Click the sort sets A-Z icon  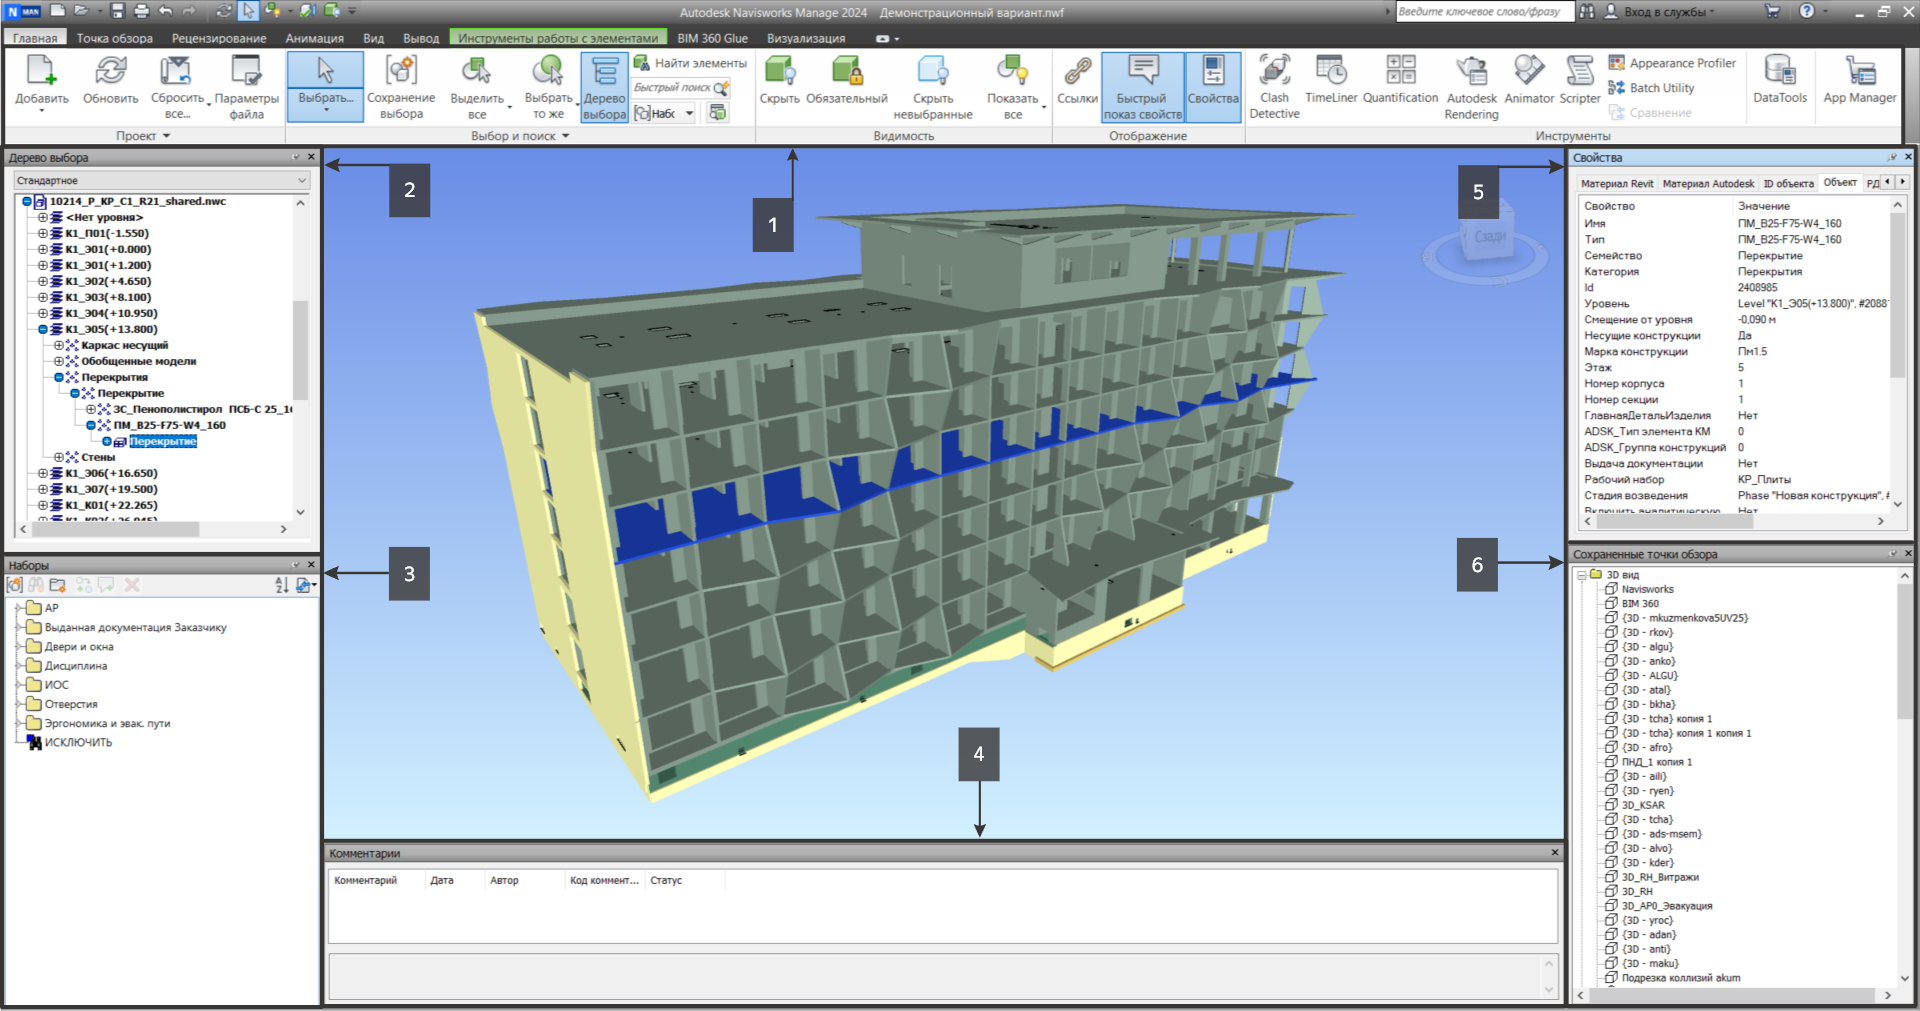282,585
